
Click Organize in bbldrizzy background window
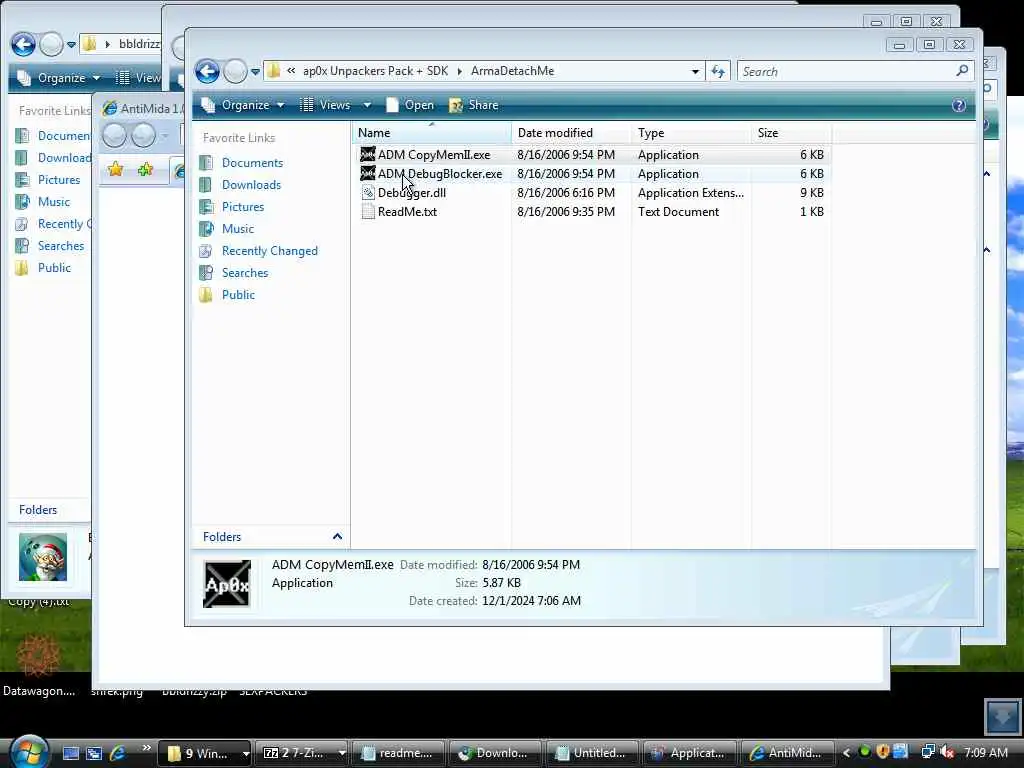click(x=59, y=78)
